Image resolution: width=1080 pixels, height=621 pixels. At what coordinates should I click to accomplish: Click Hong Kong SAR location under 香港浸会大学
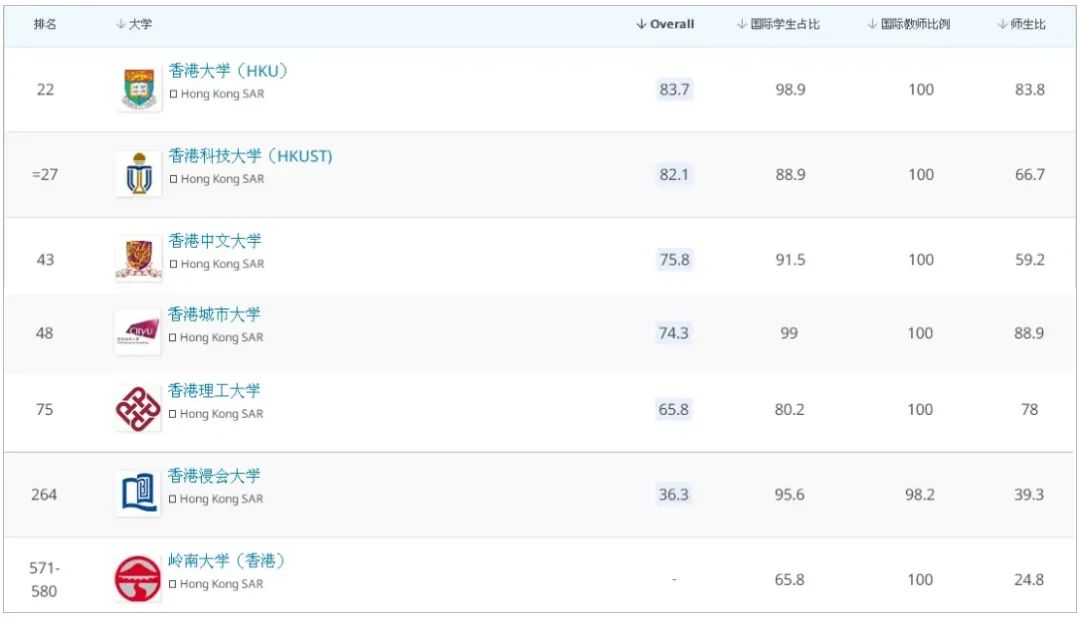pos(216,498)
